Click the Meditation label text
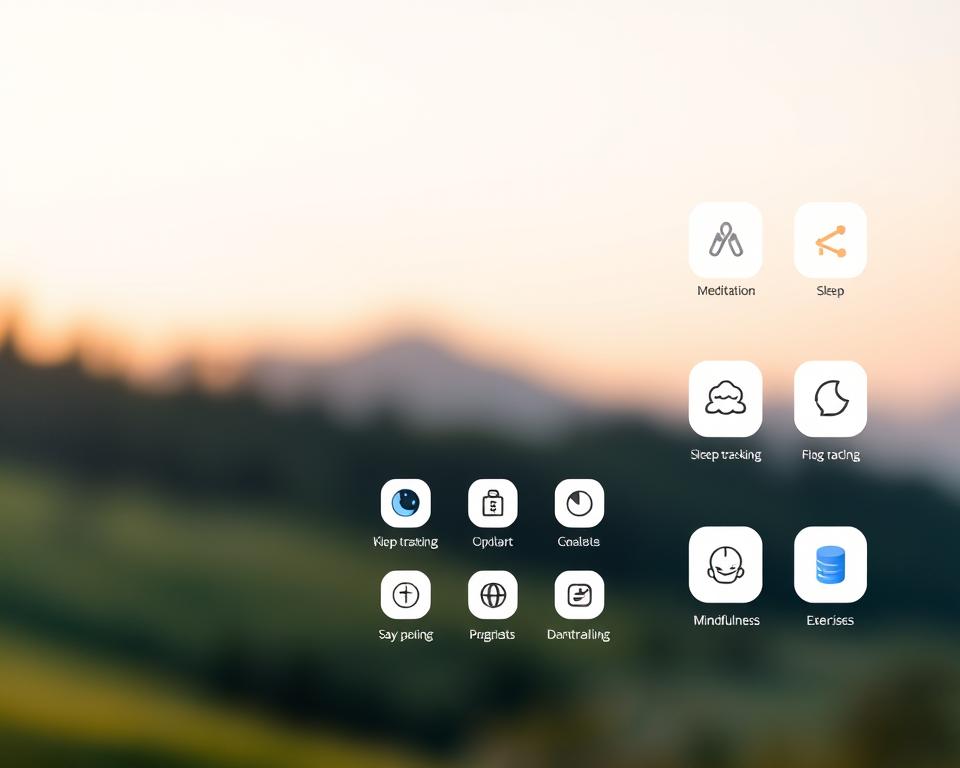Screen dimensions: 960x768 tap(726, 291)
